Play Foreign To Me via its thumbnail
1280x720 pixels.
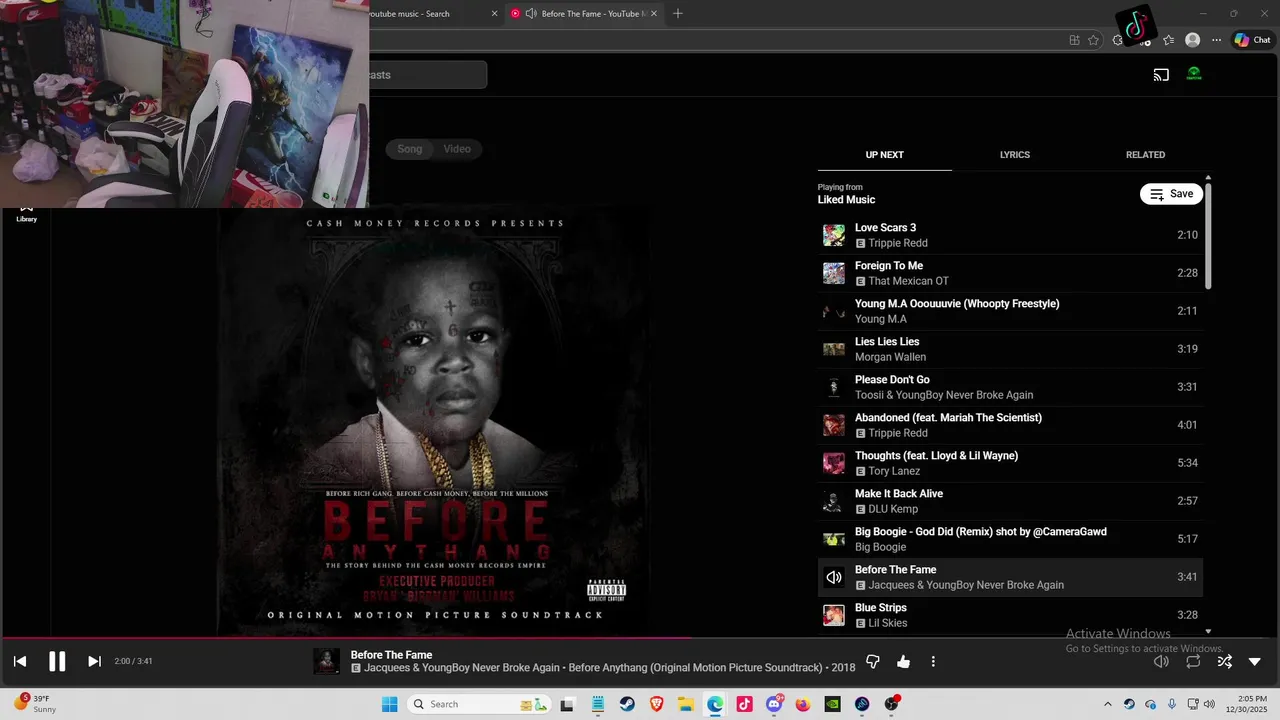(x=833, y=273)
